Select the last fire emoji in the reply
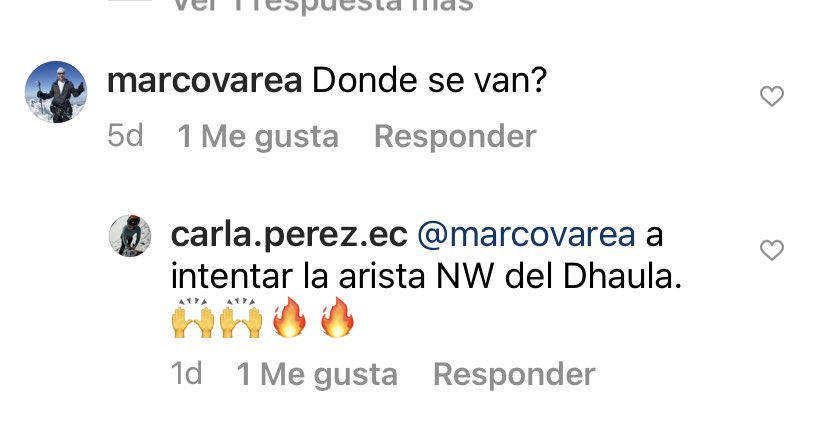Screen dimensions: 828x433 [337, 317]
